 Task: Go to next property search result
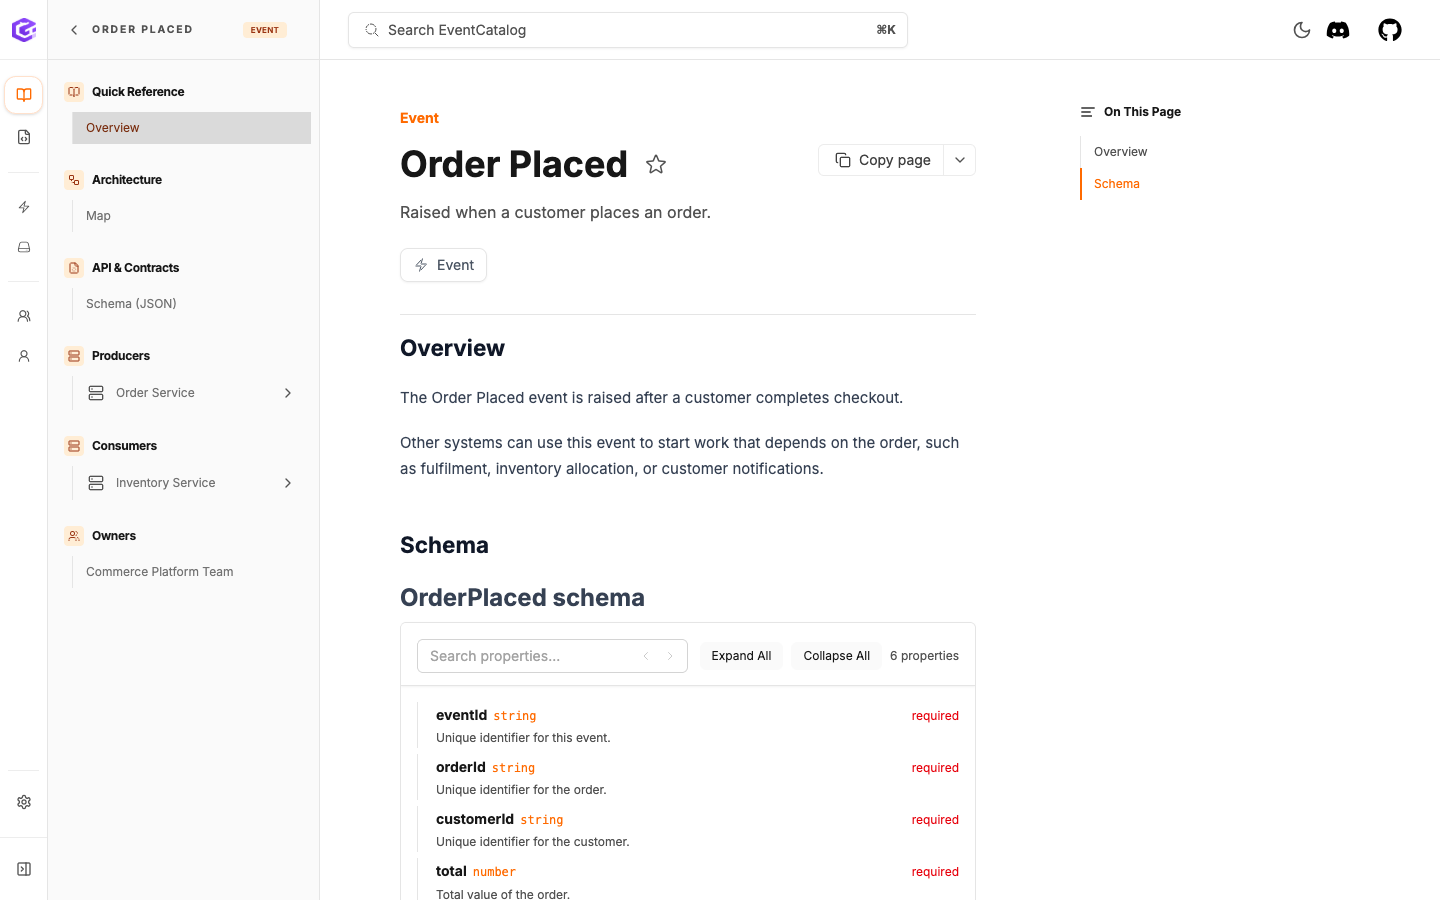(670, 656)
